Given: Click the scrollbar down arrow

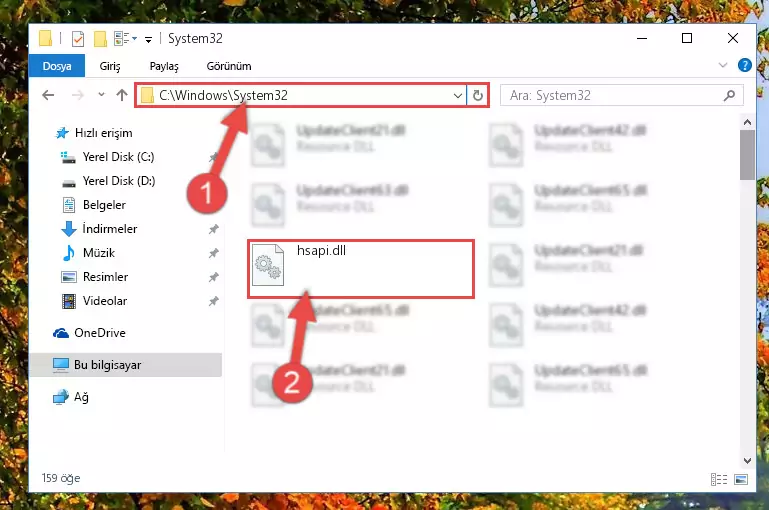Looking at the screenshot, I should coord(747,460).
